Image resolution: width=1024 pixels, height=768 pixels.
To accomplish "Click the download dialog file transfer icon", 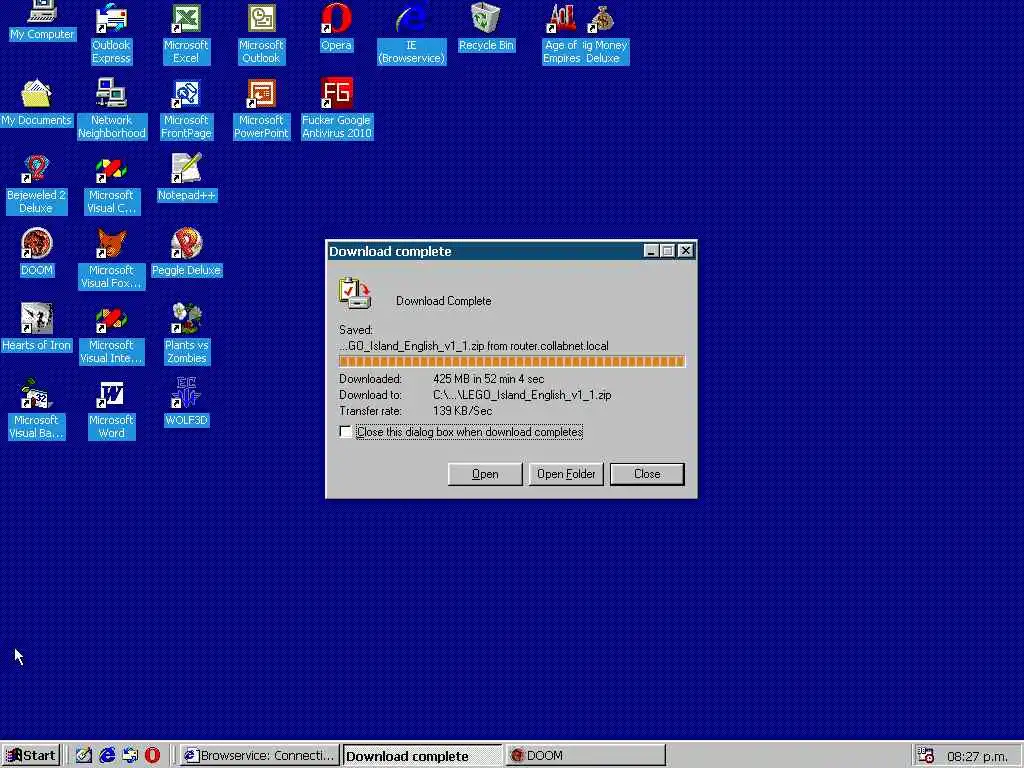I will 355,294.
